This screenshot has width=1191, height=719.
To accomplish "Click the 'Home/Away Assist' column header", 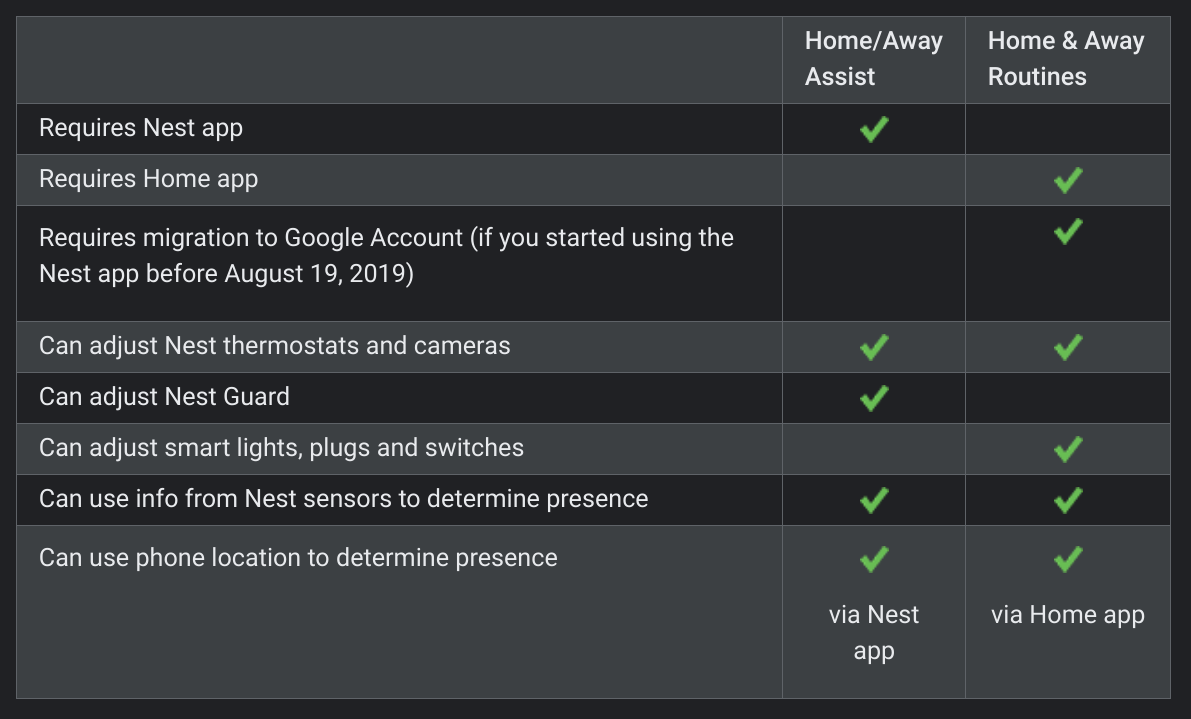I will coord(873,59).
